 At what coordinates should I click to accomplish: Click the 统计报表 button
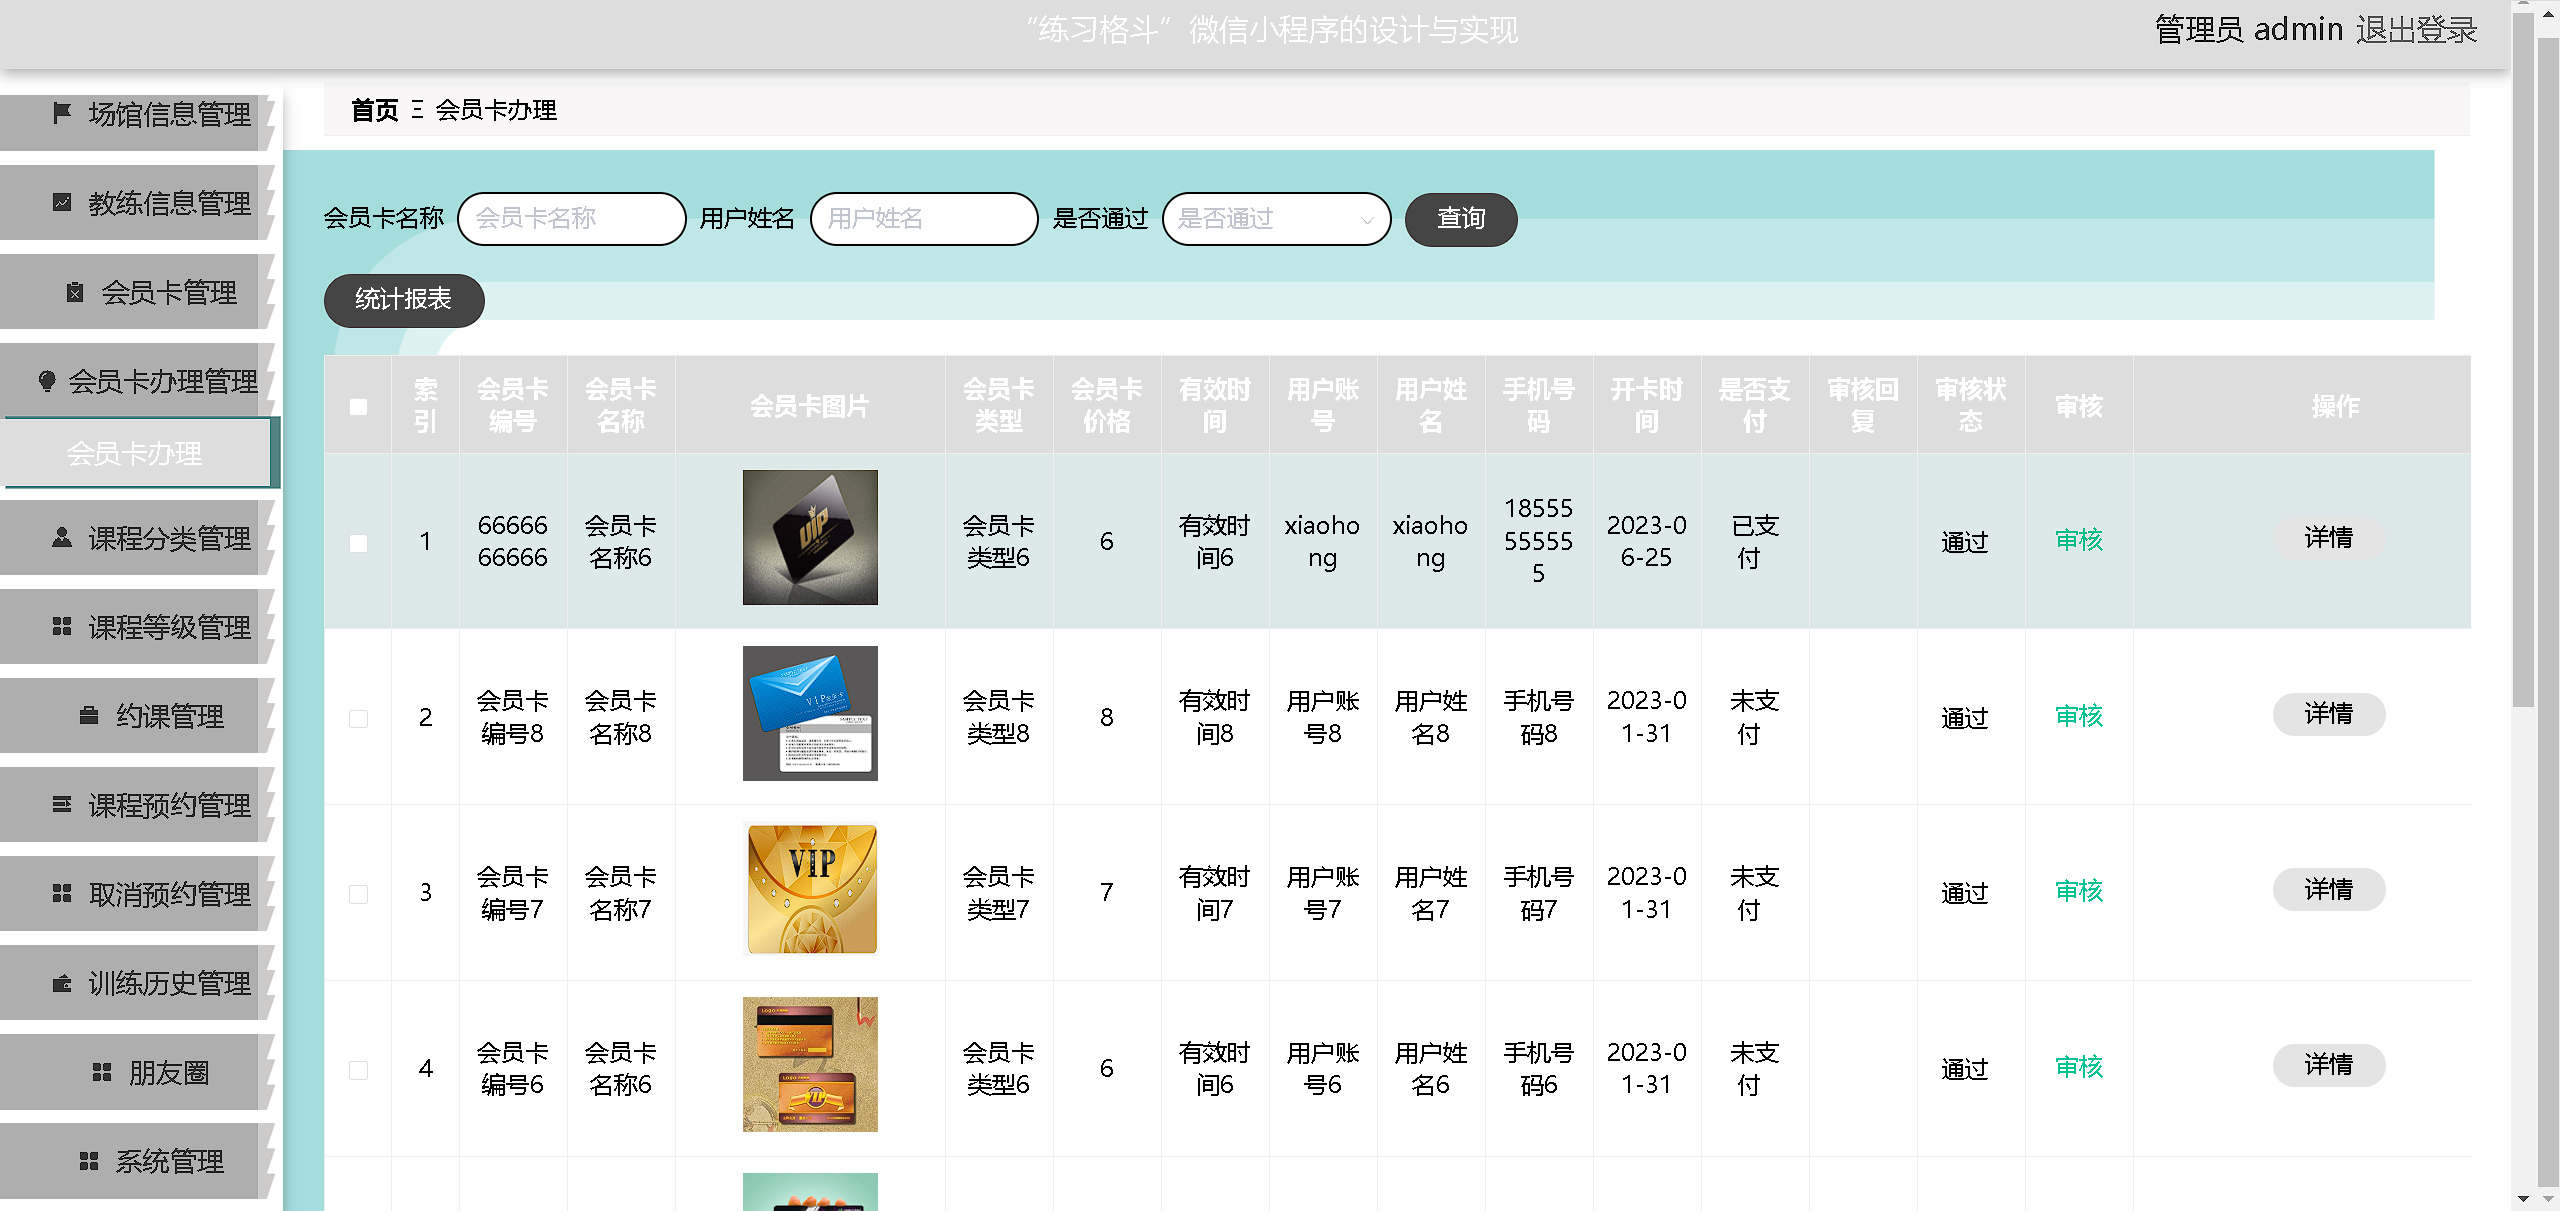(x=404, y=300)
